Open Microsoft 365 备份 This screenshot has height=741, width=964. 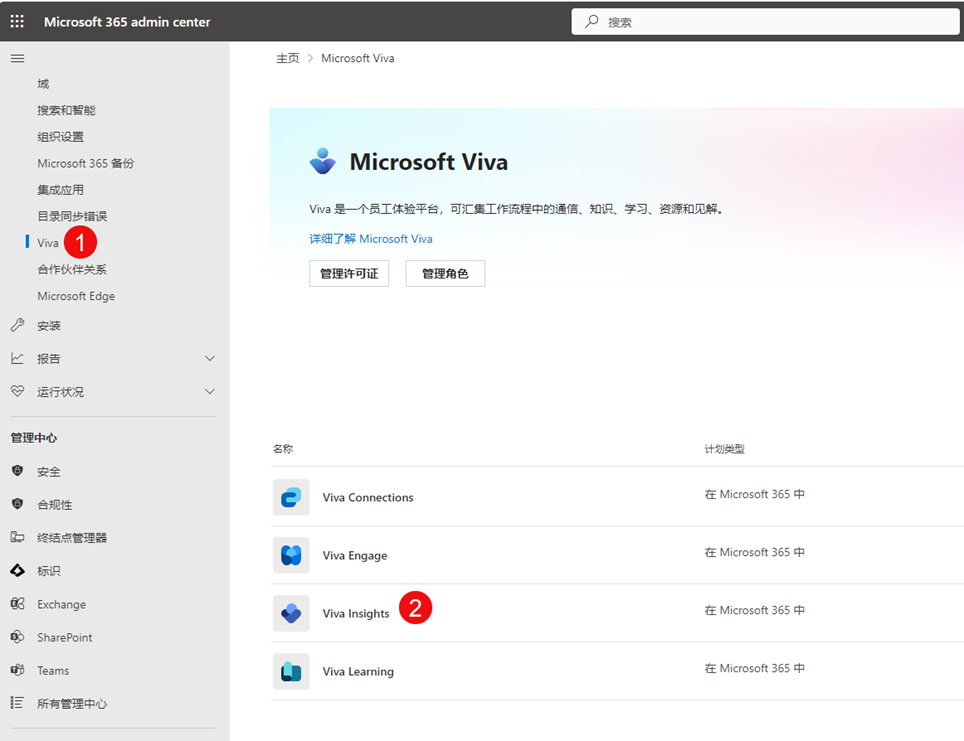coord(85,163)
